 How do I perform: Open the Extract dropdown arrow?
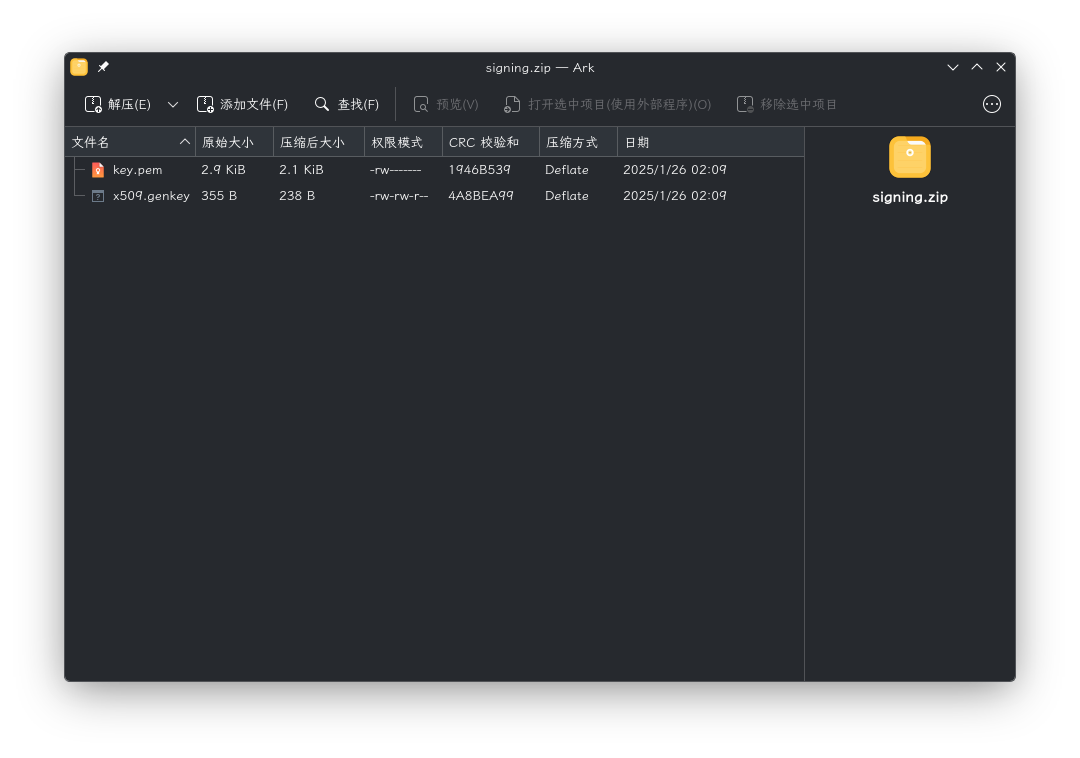[x=173, y=105]
